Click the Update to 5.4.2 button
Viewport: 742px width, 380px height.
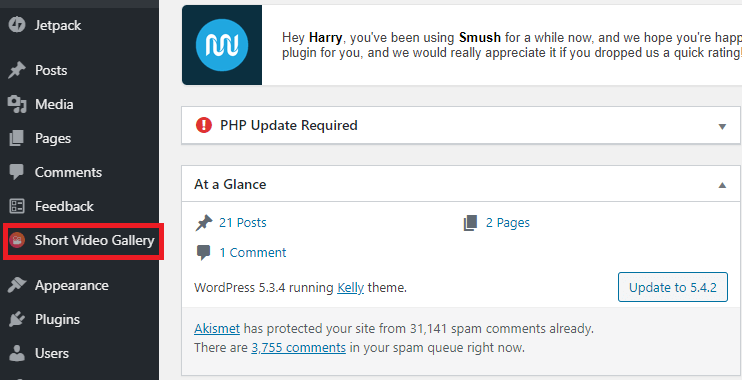[672, 287]
